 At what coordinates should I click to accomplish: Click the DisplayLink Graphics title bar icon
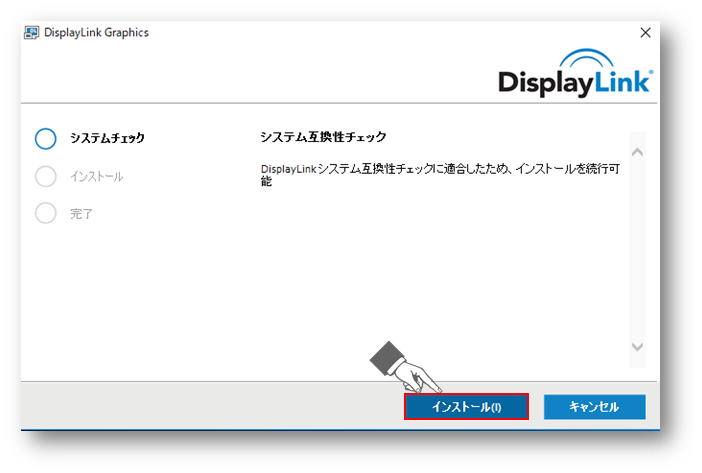(x=31, y=33)
